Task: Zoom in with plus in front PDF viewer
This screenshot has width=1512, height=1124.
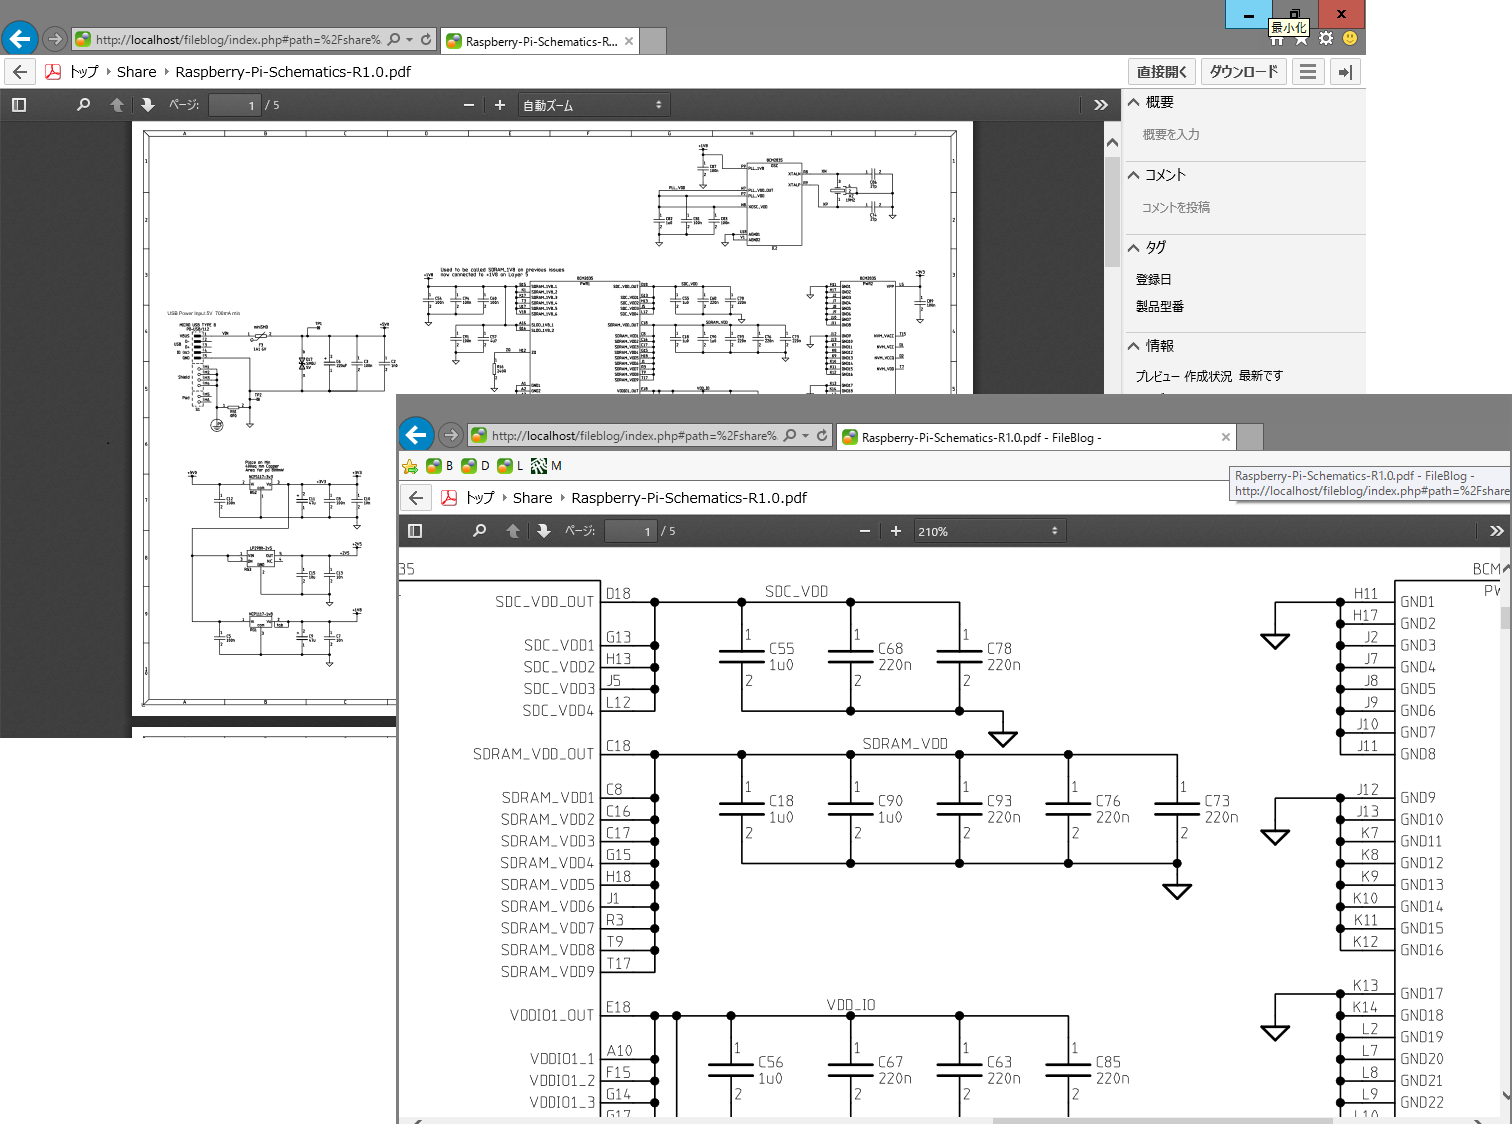Action: [x=896, y=531]
